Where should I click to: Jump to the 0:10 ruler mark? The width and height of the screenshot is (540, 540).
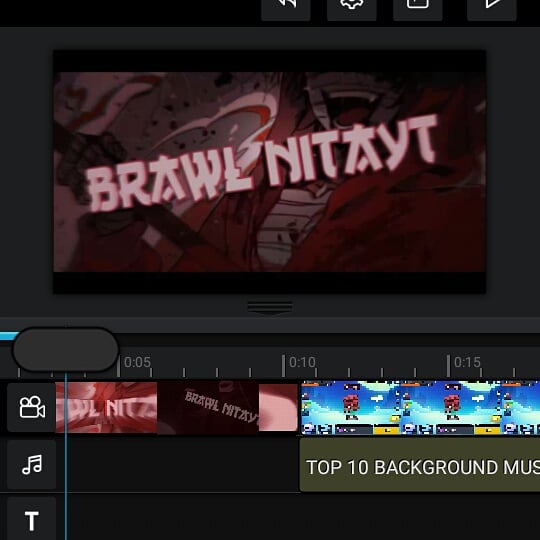coord(302,362)
